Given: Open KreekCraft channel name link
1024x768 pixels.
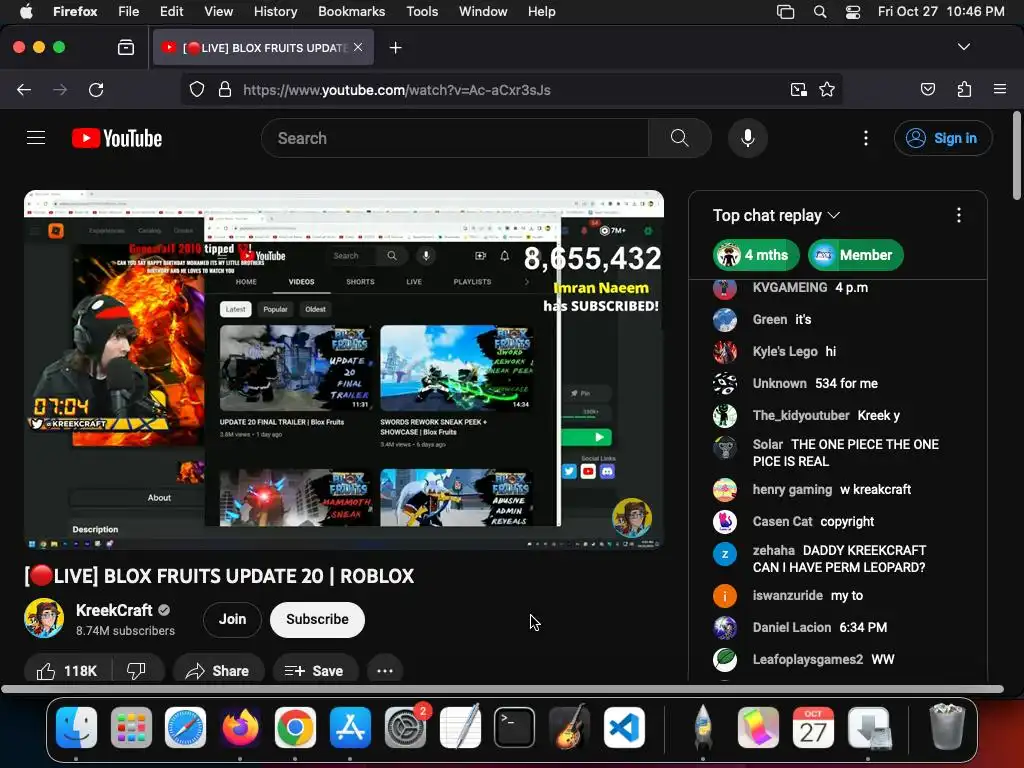Looking at the screenshot, I should point(114,610).
